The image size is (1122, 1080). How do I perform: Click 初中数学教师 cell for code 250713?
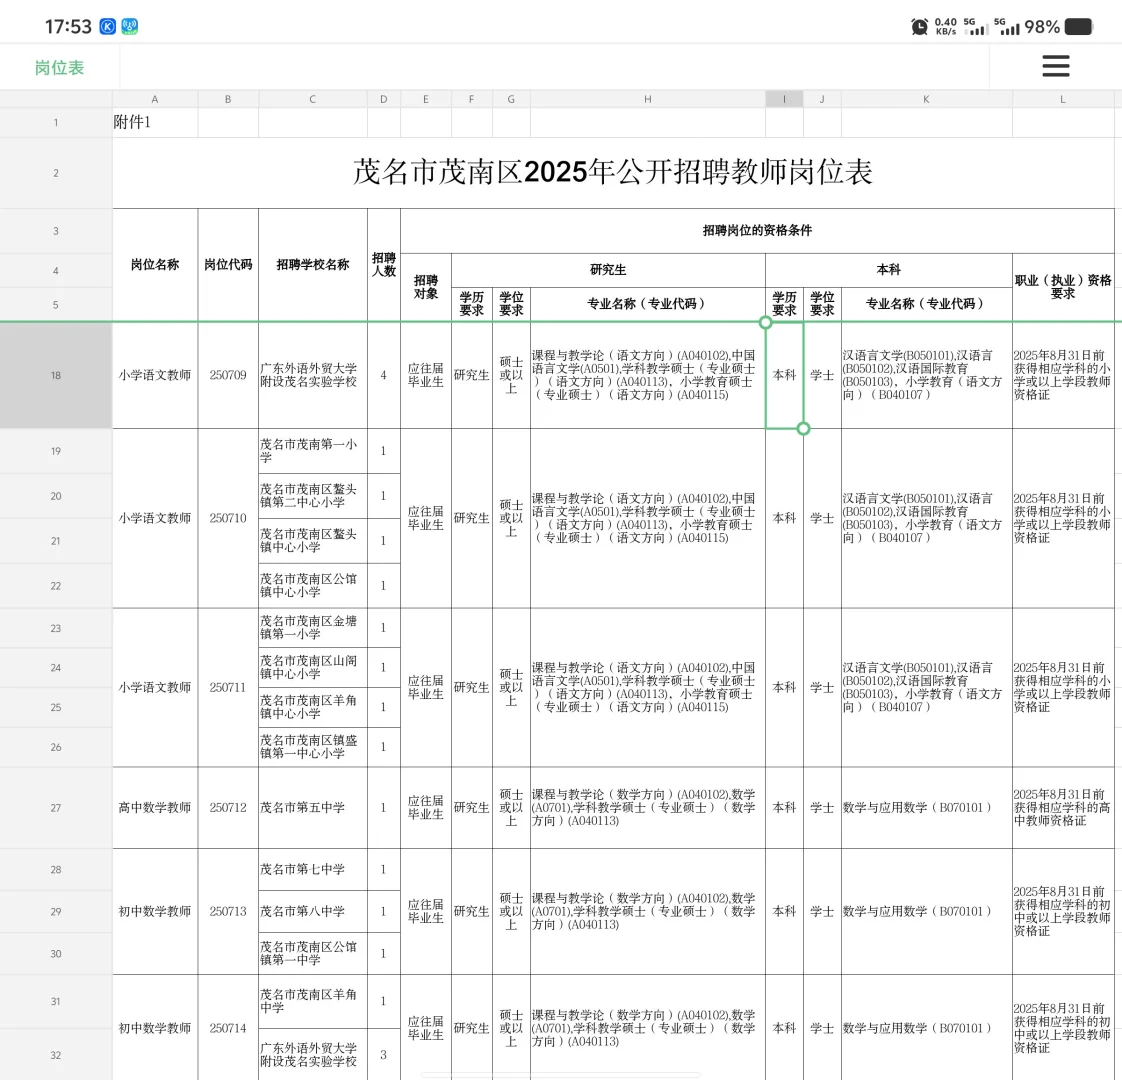[x=155, y=912]
